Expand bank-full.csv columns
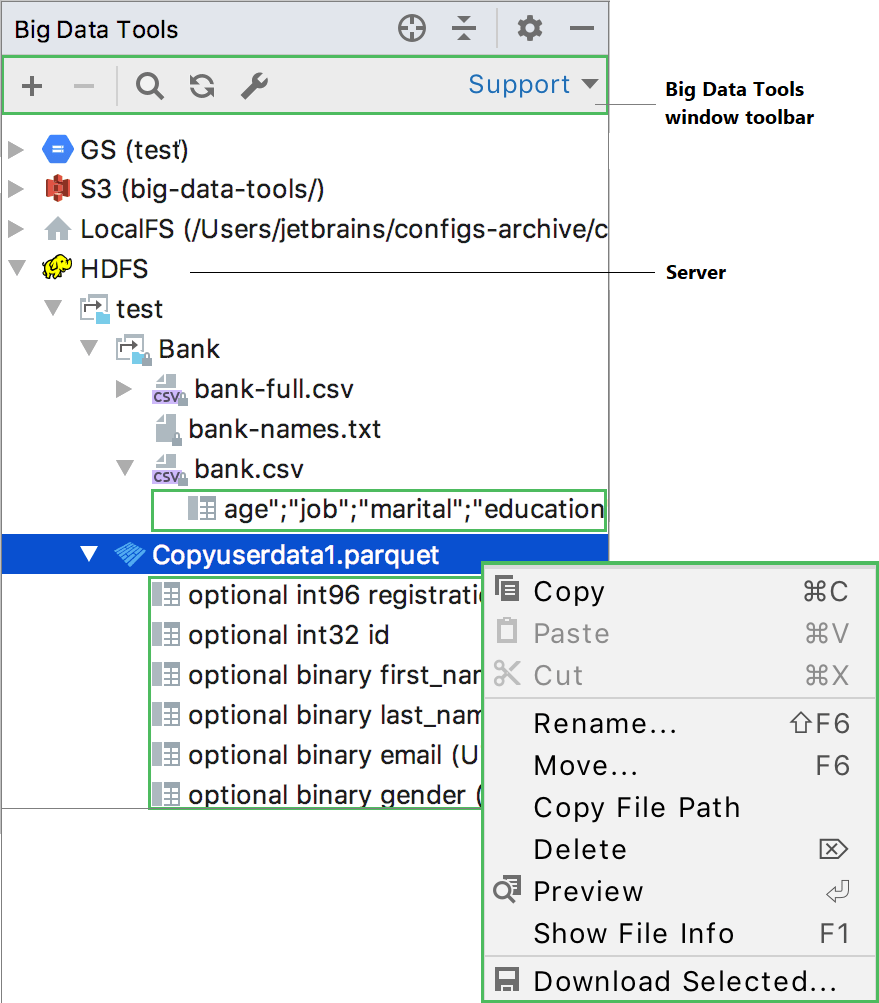879x1003 pixels. point(124,389)
